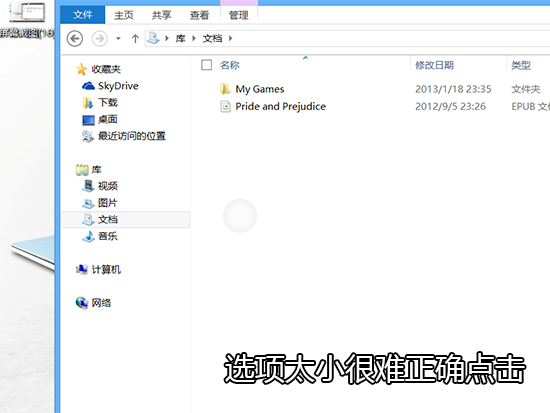This screenshot has height=413, width=550.
Task: Open the 文件 ribbon tab
Action: point(83,15)
